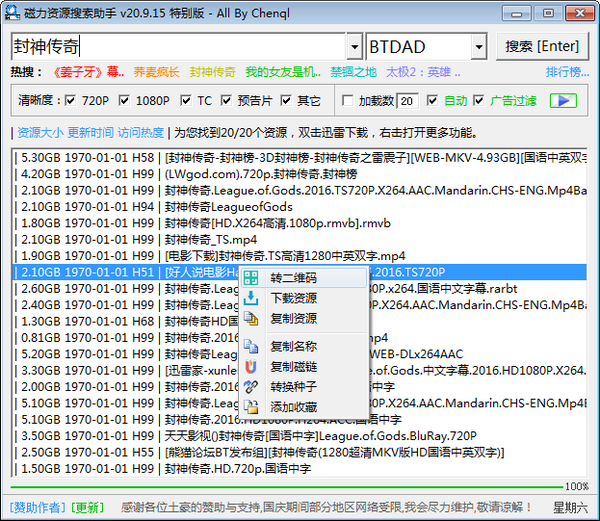The width and height of the screenshot is (600, 521).
Task: Toggle the 预告片 checkbox
Action: coord(226,101)
